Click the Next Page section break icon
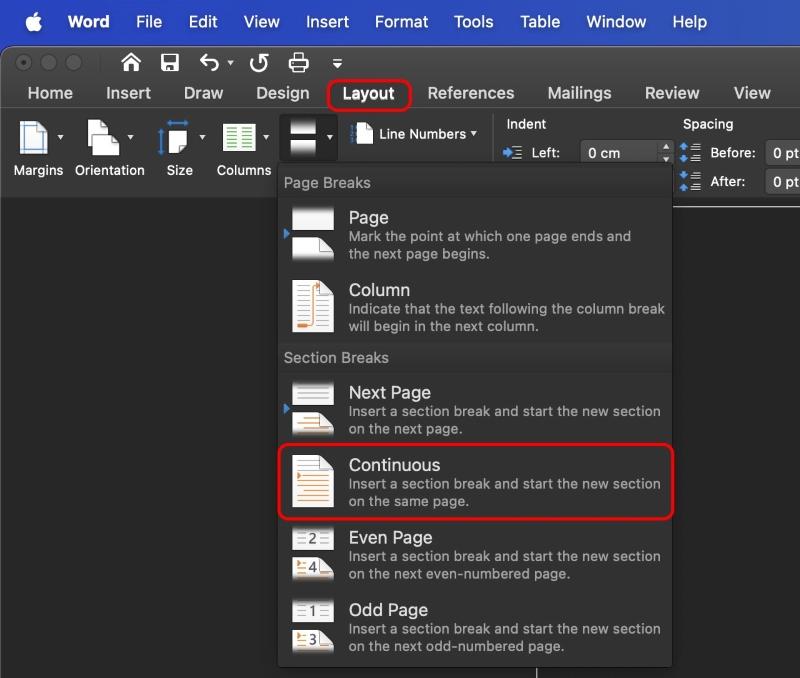Screen dimensions: 800x678 [x=313, y=409]
